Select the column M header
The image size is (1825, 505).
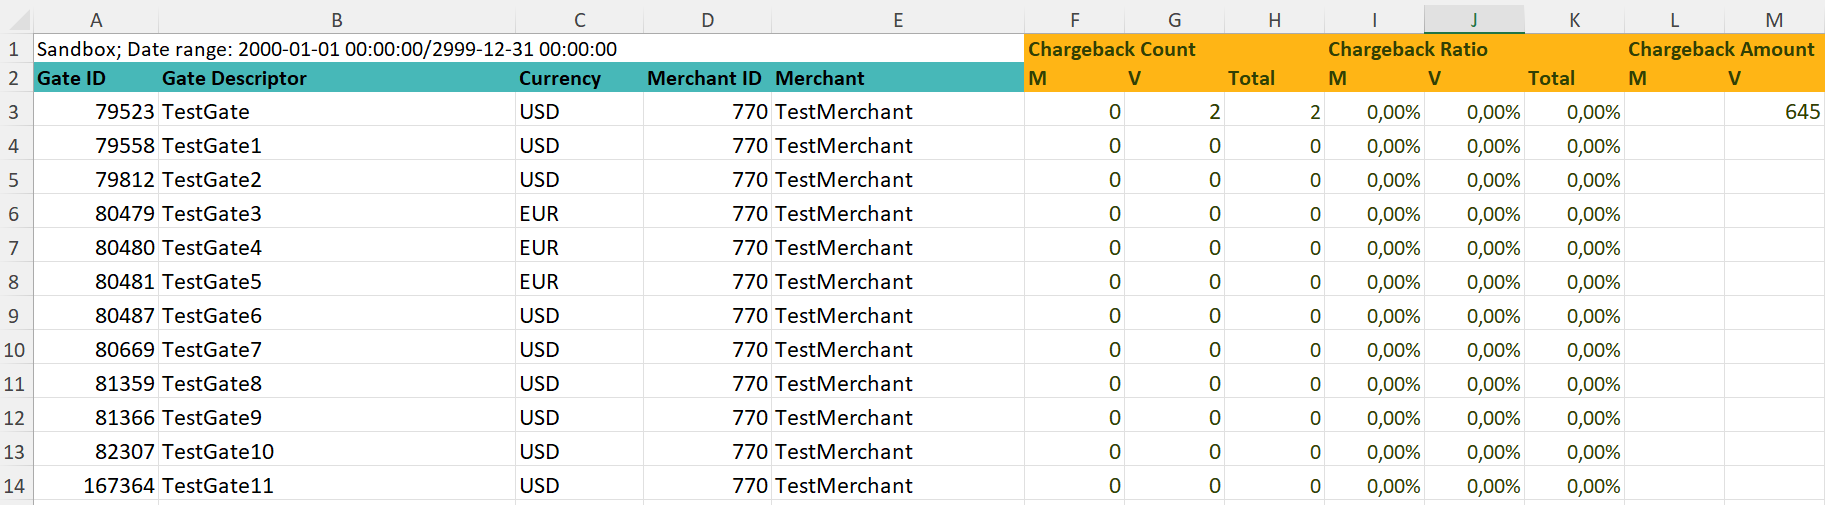click(1774, 19)
